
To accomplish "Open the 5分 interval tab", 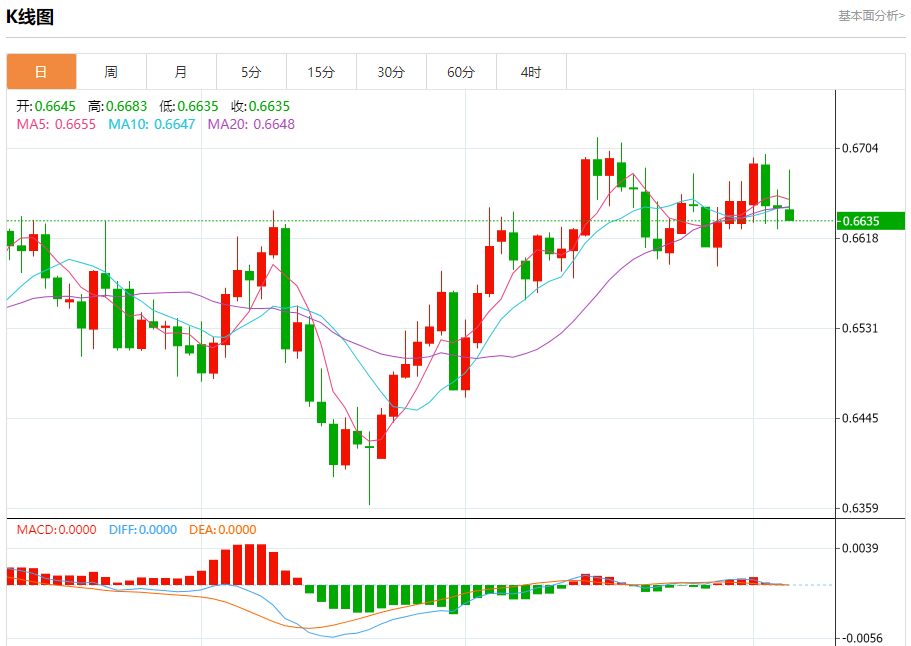I will 251,72.
